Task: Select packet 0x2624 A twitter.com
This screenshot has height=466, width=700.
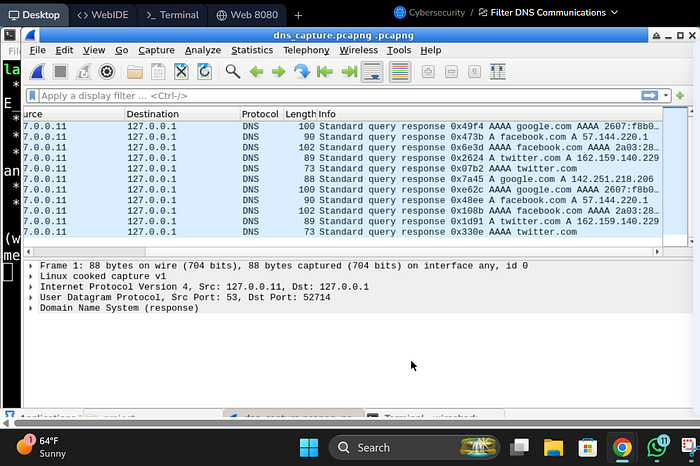Action: pos(343,158)
